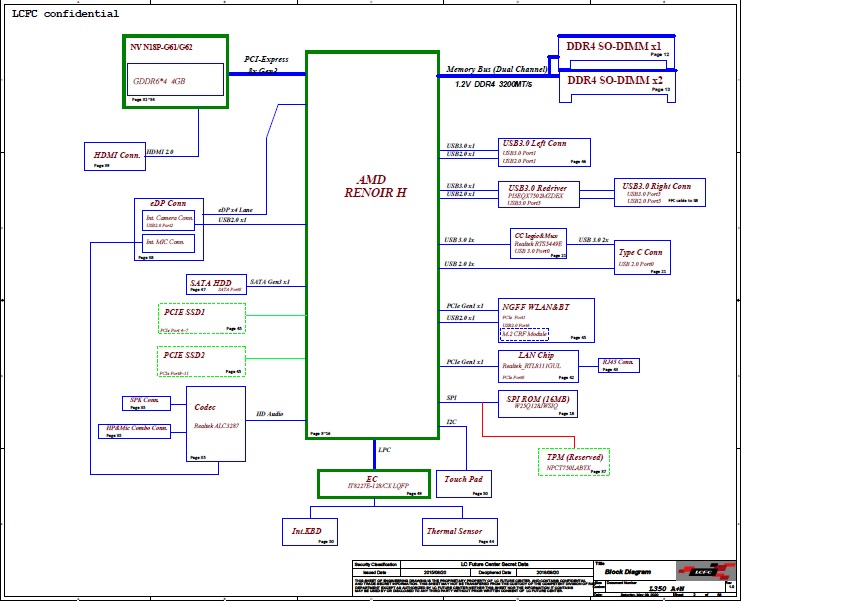Select the EC block label
The image size is (851, 601).
(x=372, y=479)
